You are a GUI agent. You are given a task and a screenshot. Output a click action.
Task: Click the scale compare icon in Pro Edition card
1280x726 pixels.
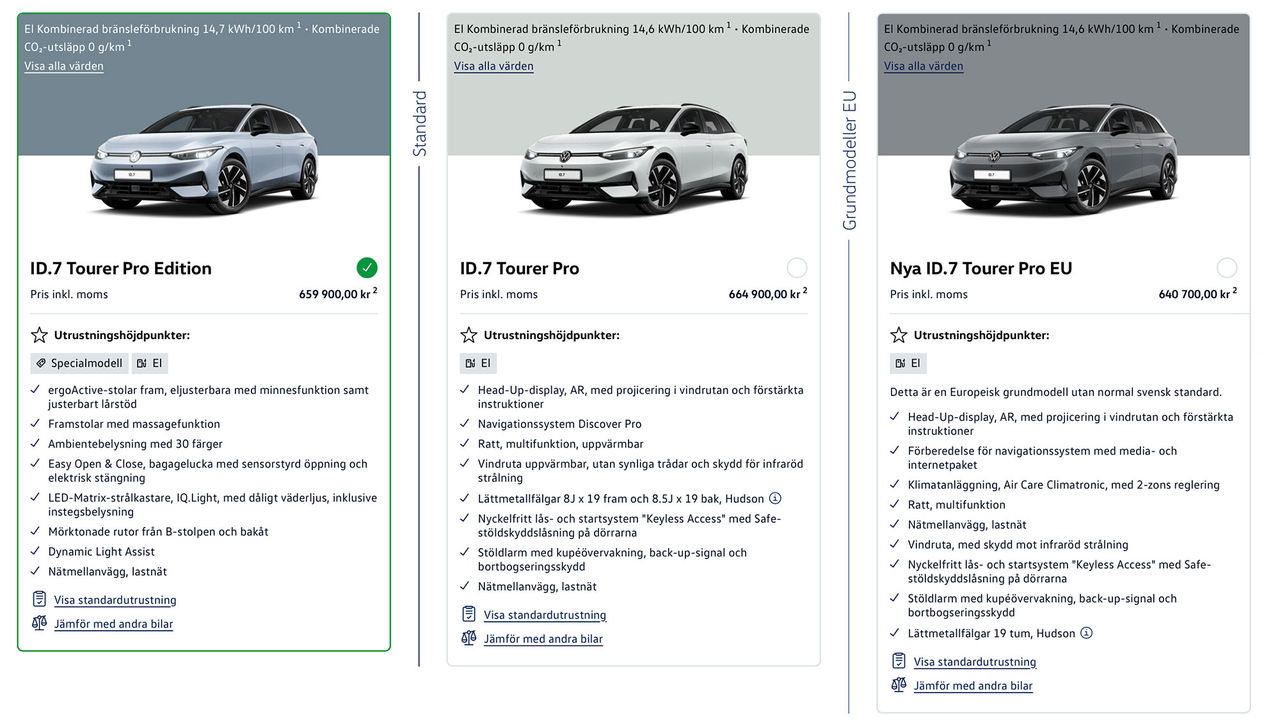(x=39, y=623)
